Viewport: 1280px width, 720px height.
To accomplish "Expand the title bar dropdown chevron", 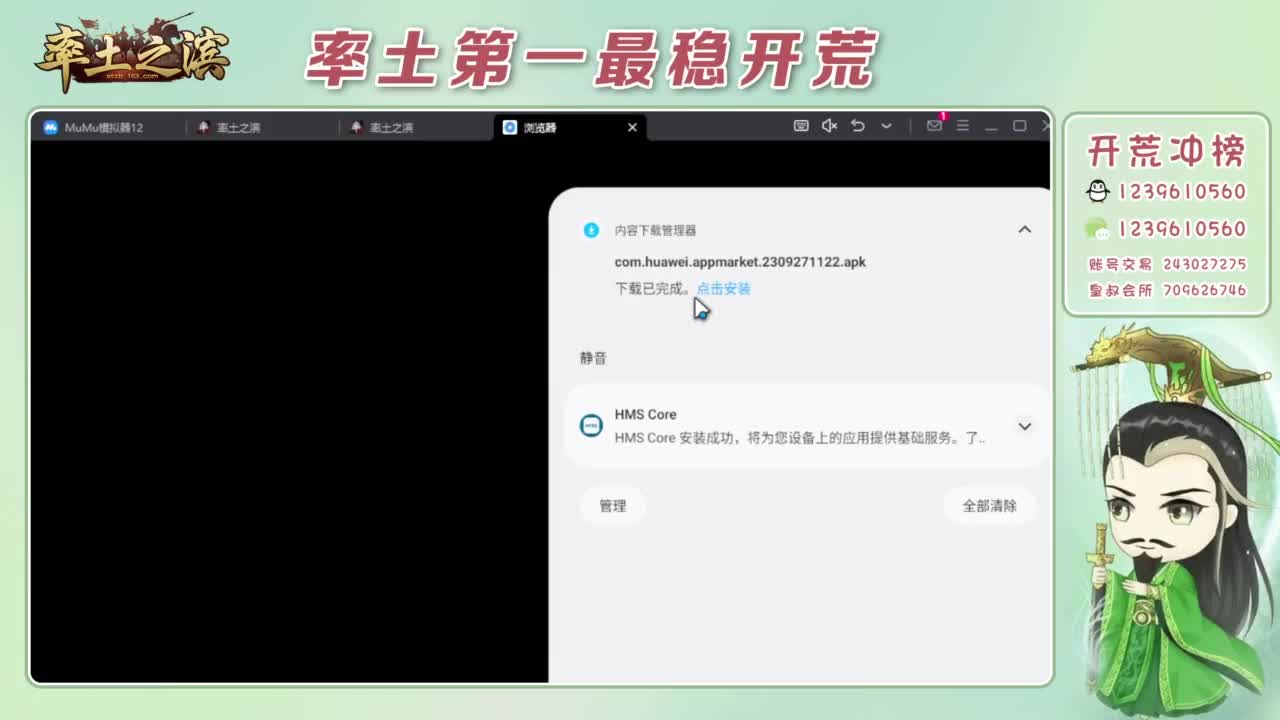I will pos(886,126).
